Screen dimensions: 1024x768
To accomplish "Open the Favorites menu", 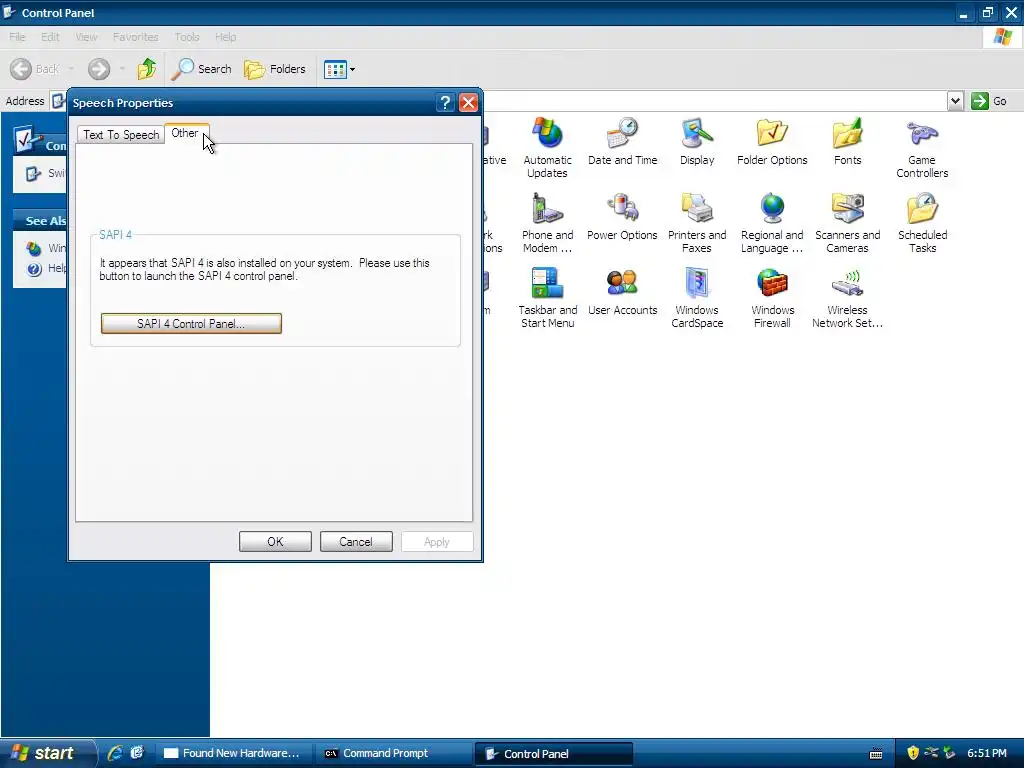I will click(x=135, y=37).
